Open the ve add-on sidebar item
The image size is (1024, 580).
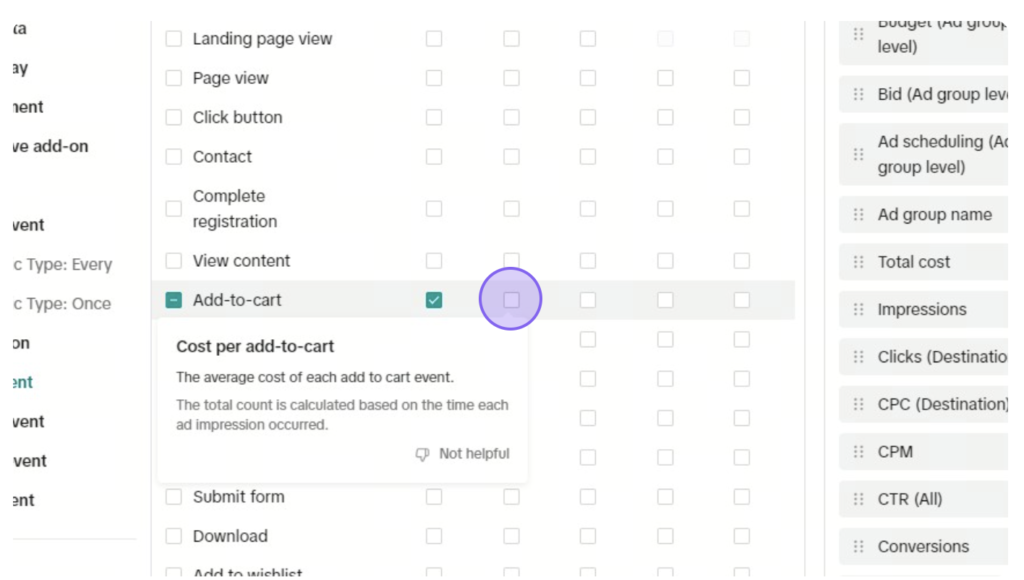tap(50, 146)
